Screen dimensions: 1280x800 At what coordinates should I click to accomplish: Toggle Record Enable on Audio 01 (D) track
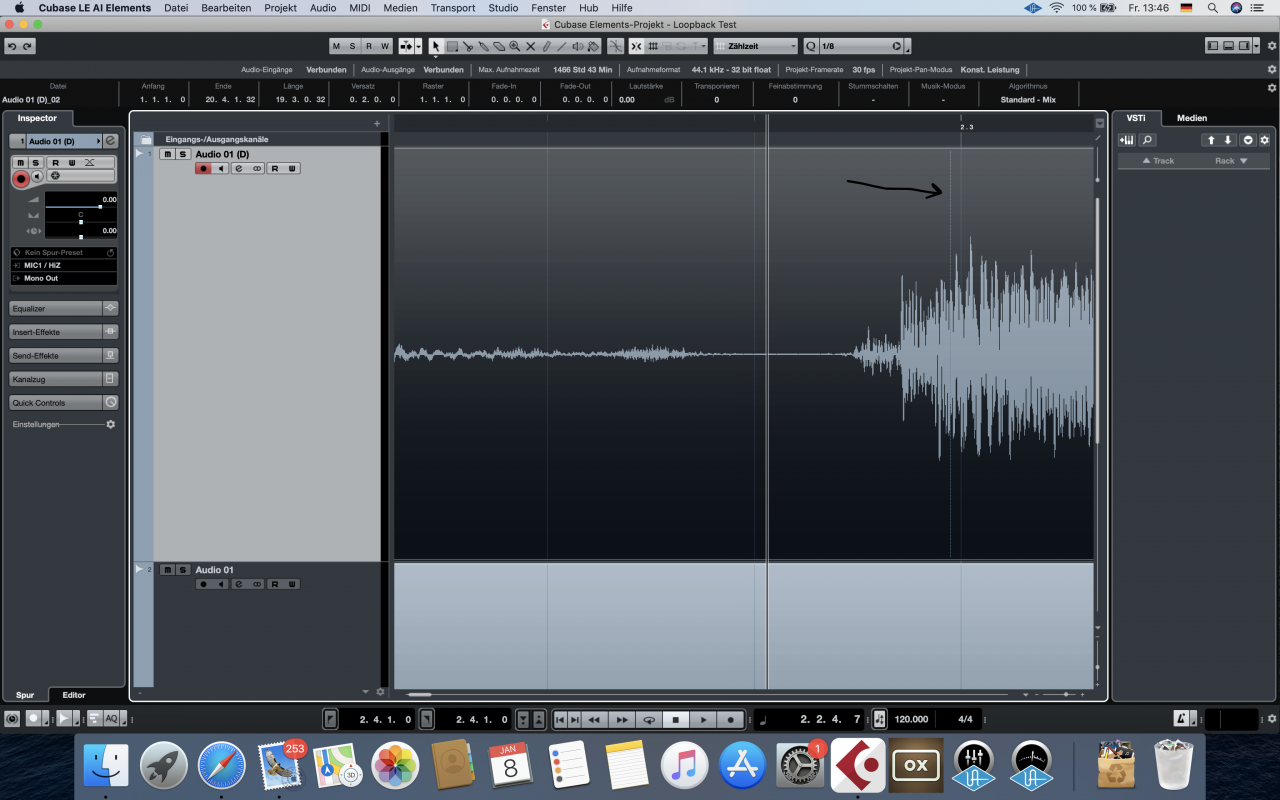click(x=204, y=168)
